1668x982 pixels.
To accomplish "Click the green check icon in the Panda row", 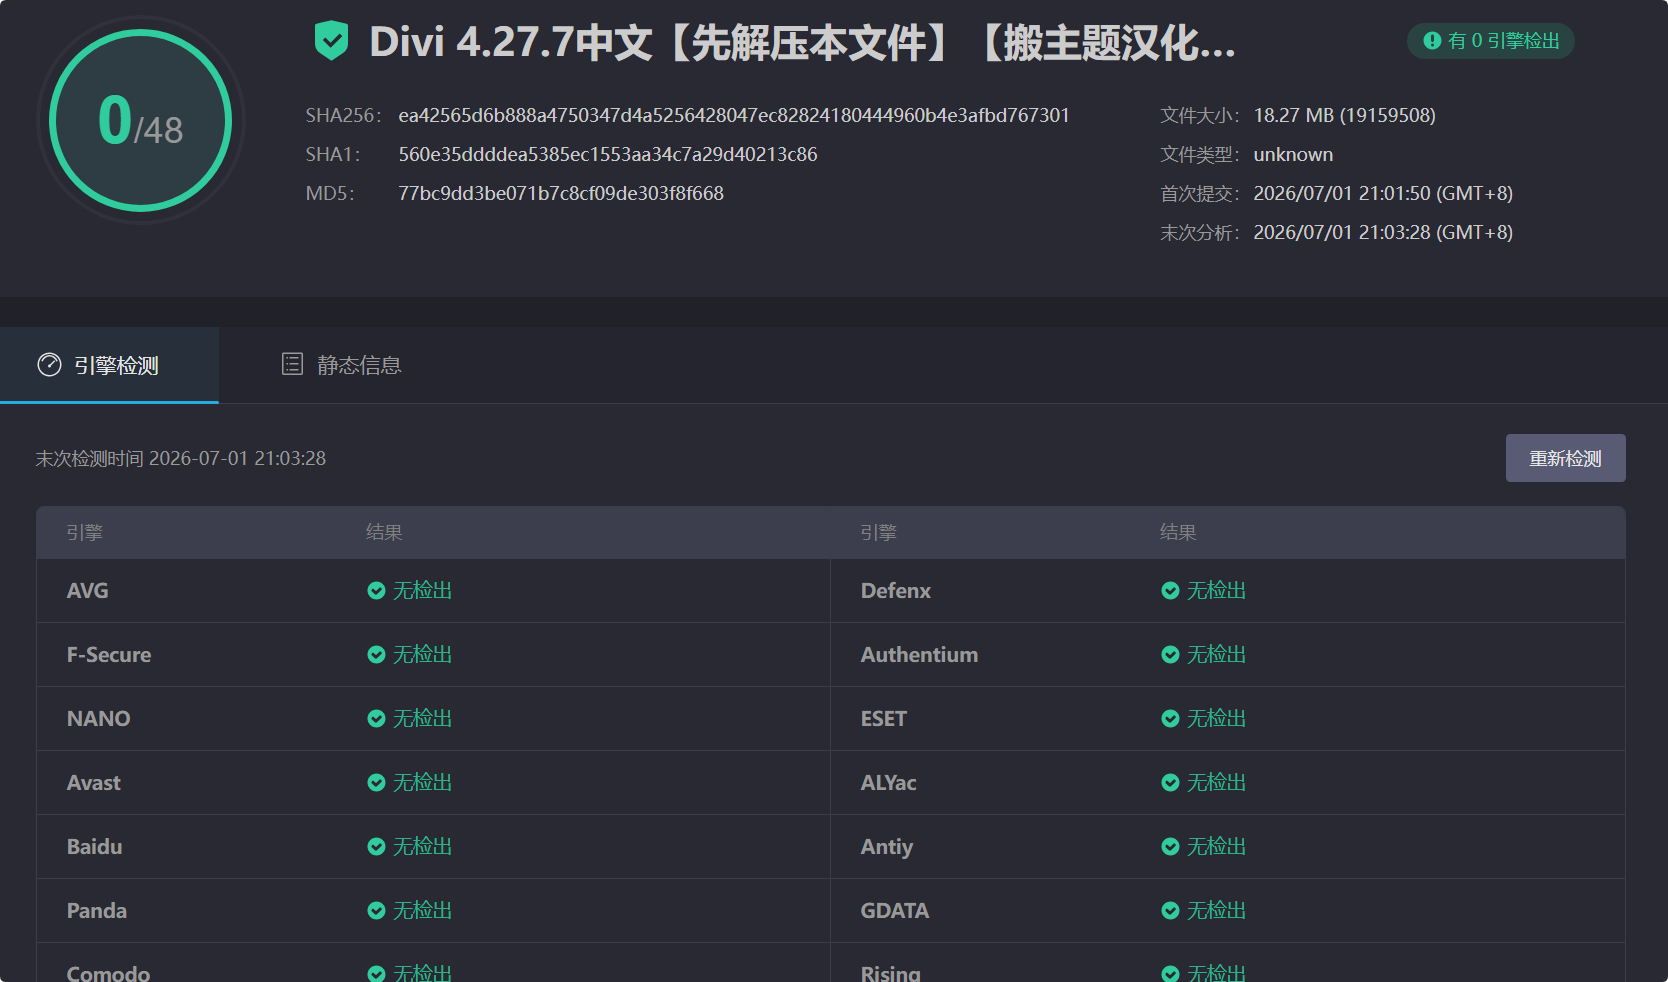I will pyautogui.click(x=376, y=911).
